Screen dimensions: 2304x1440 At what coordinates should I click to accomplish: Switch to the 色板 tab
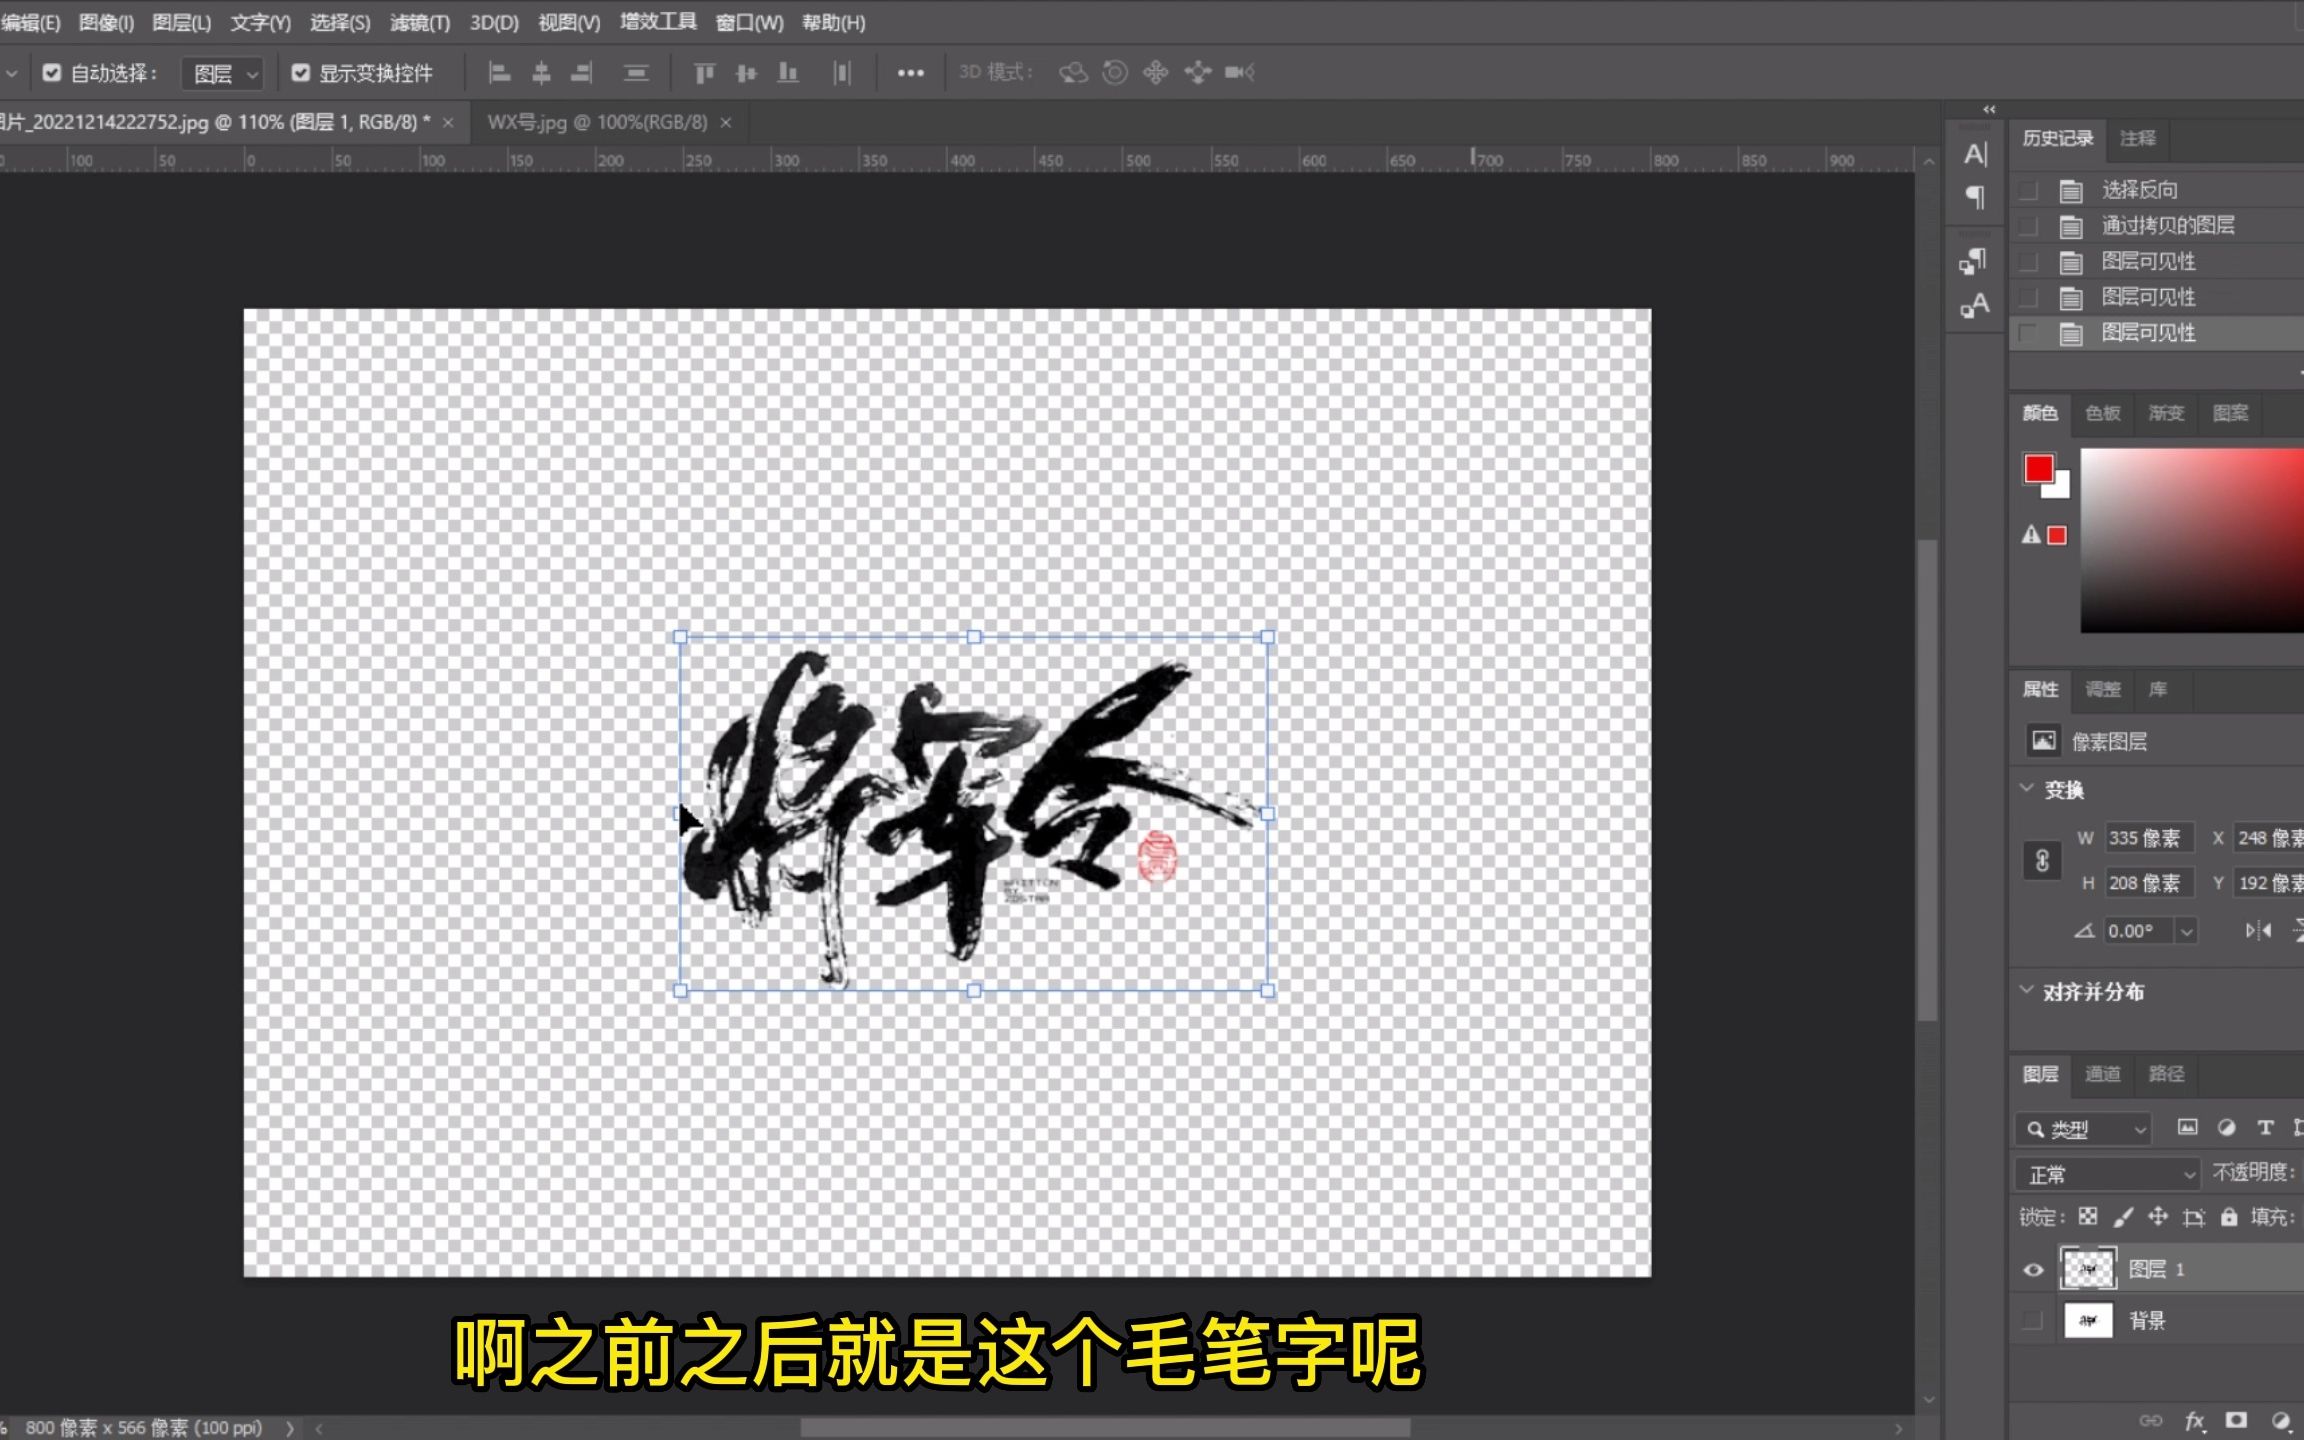(2102, 413)
